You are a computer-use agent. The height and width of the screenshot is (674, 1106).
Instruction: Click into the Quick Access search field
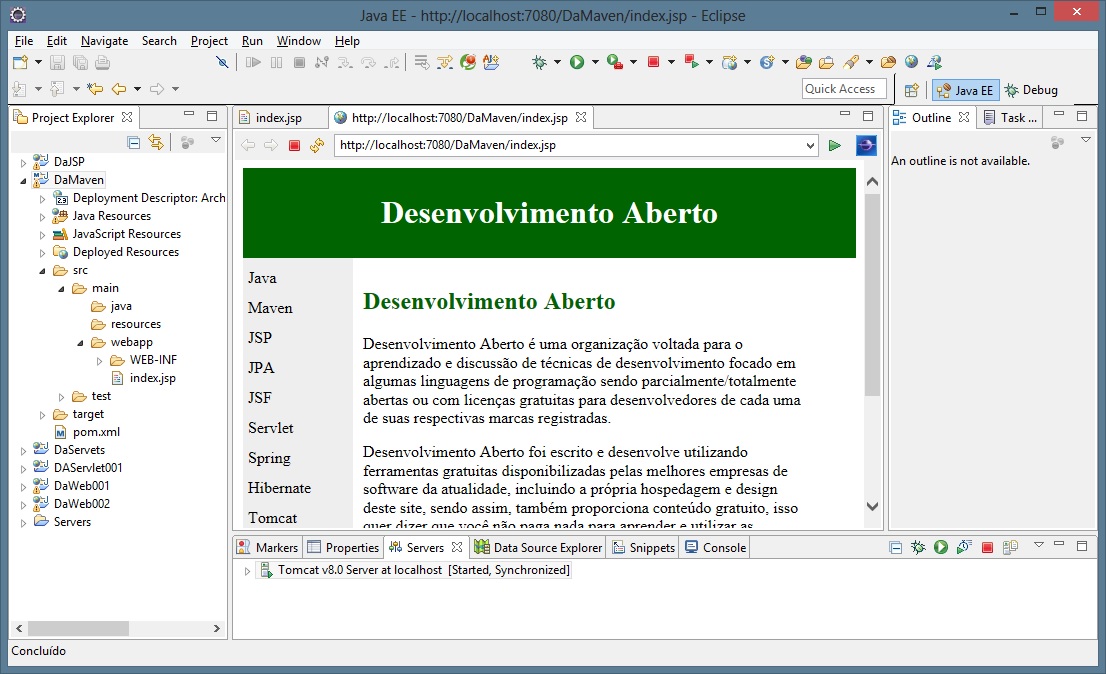pyautogui.click(x=844, y=89)
